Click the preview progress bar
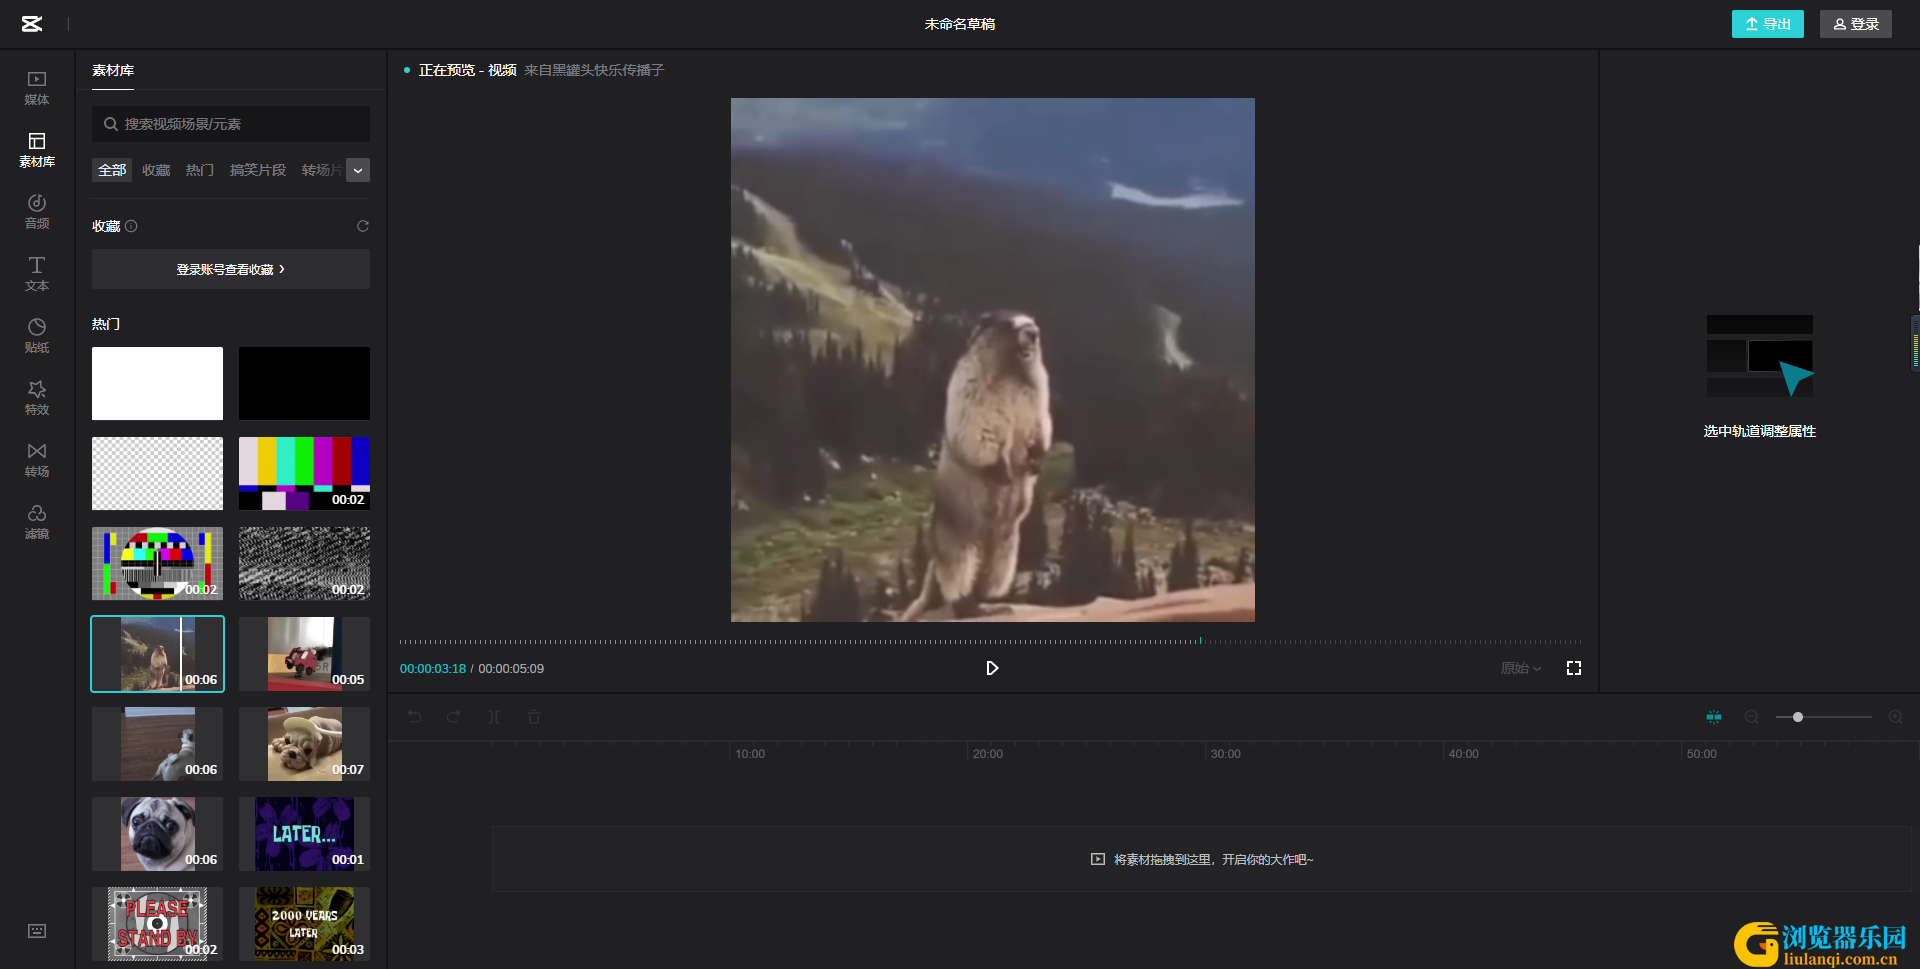The image size is (1920, 969). click(x=991, y=642)
